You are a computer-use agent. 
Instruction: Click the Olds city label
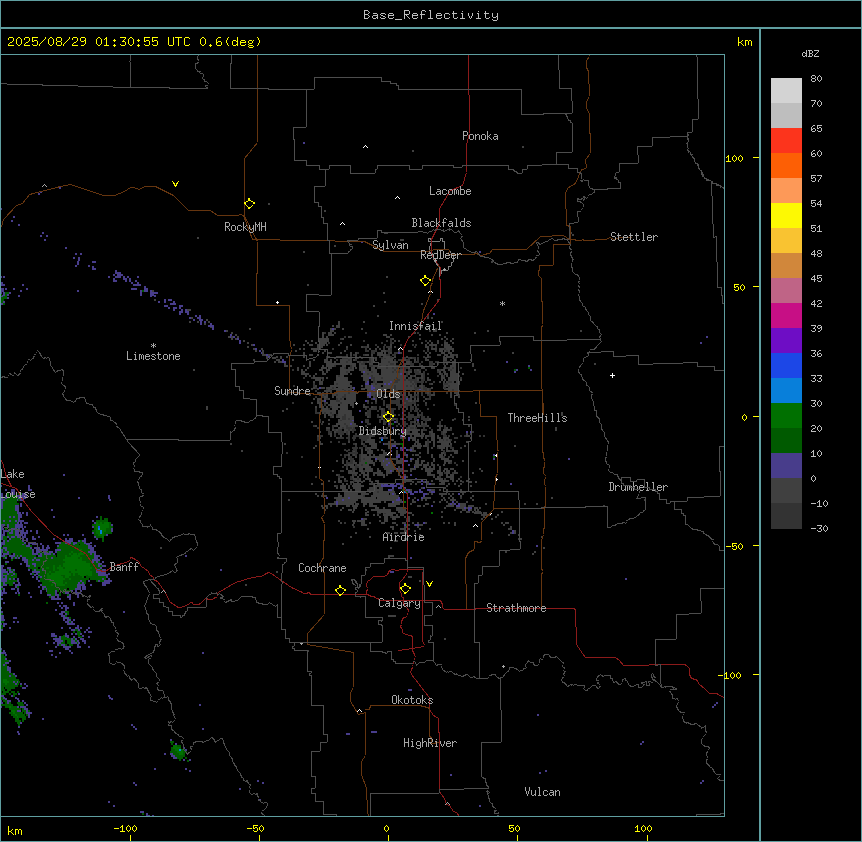(x=388, y=394)
